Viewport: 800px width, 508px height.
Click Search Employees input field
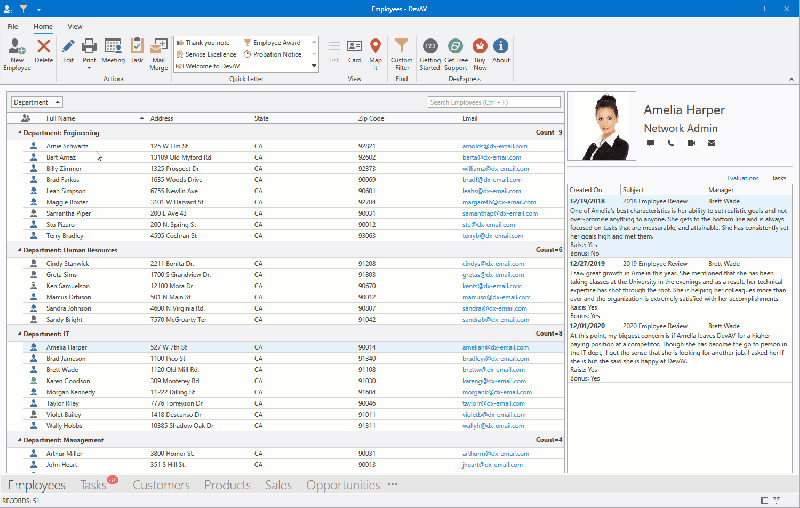click(494, 102)
